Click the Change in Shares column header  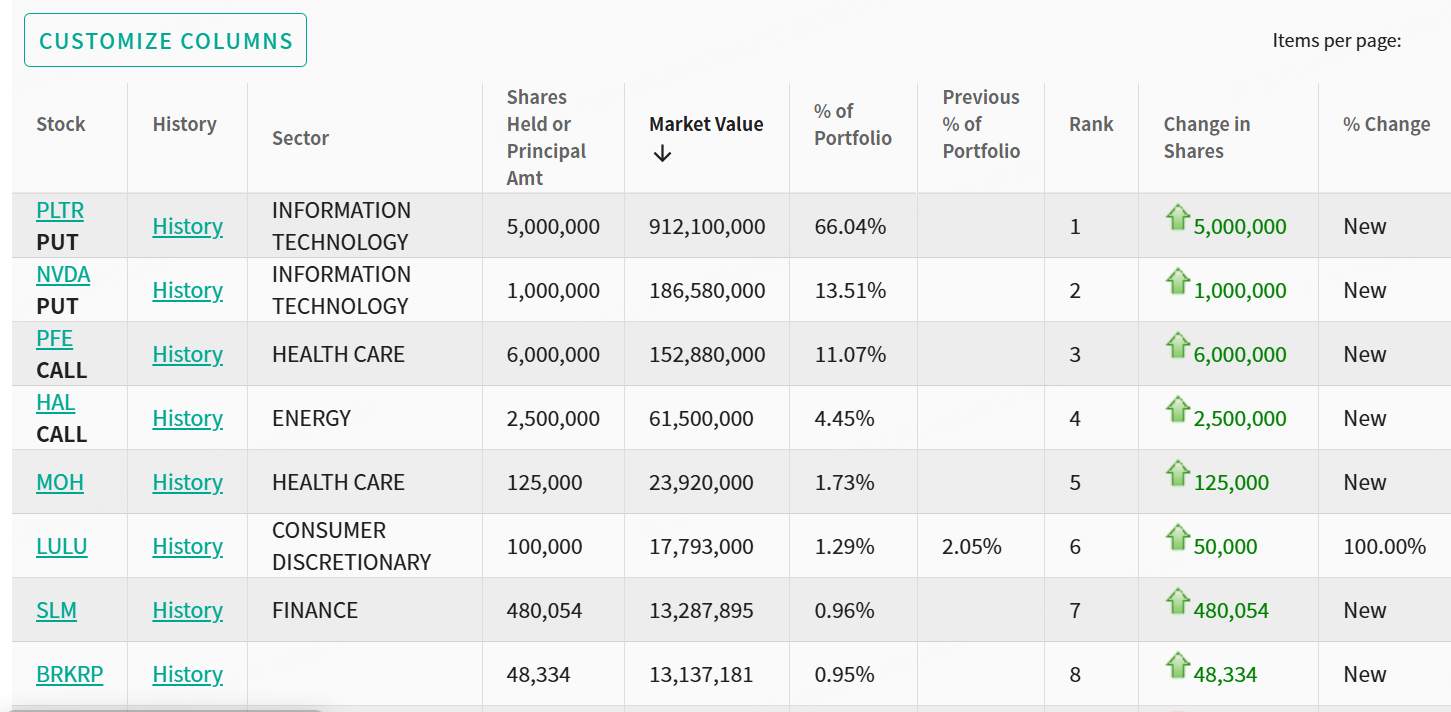tap(1206, 138)
